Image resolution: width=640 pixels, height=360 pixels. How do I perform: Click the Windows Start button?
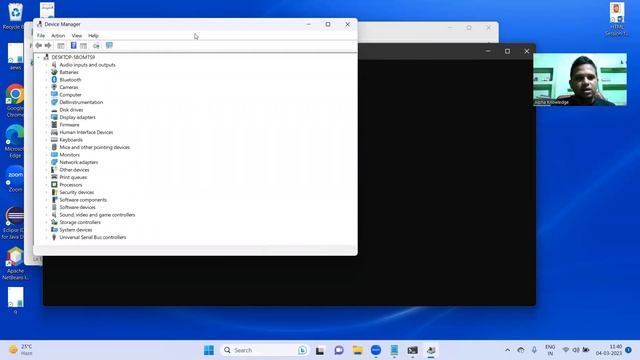(x=209, y=350)
